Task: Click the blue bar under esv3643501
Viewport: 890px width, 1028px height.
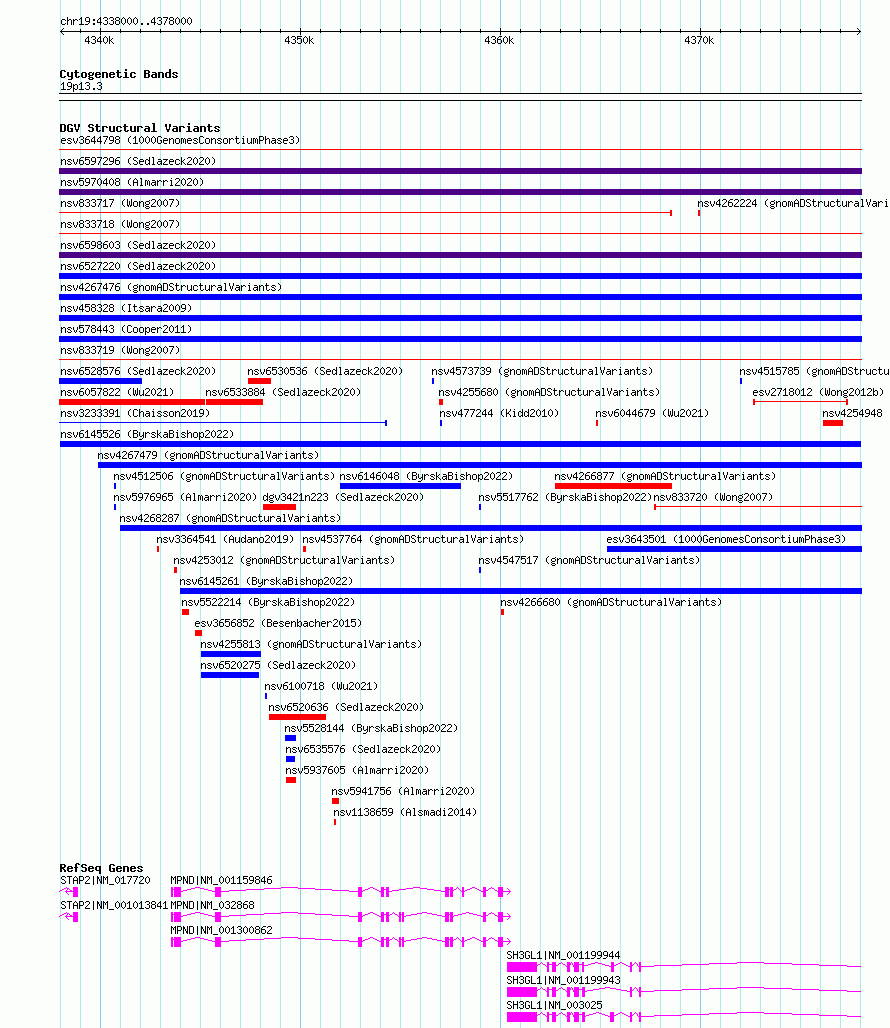Action: (x=734, y=549)
